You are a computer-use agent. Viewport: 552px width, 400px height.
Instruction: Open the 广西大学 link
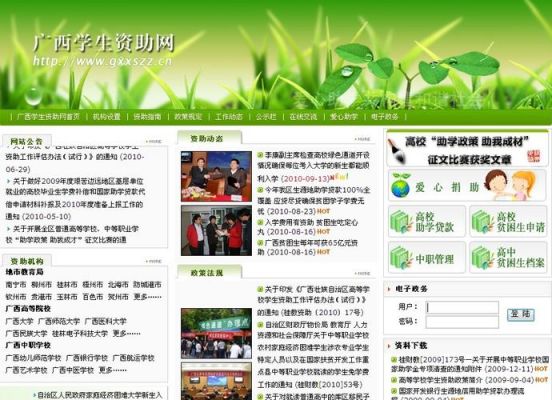[x=19, y=321]
